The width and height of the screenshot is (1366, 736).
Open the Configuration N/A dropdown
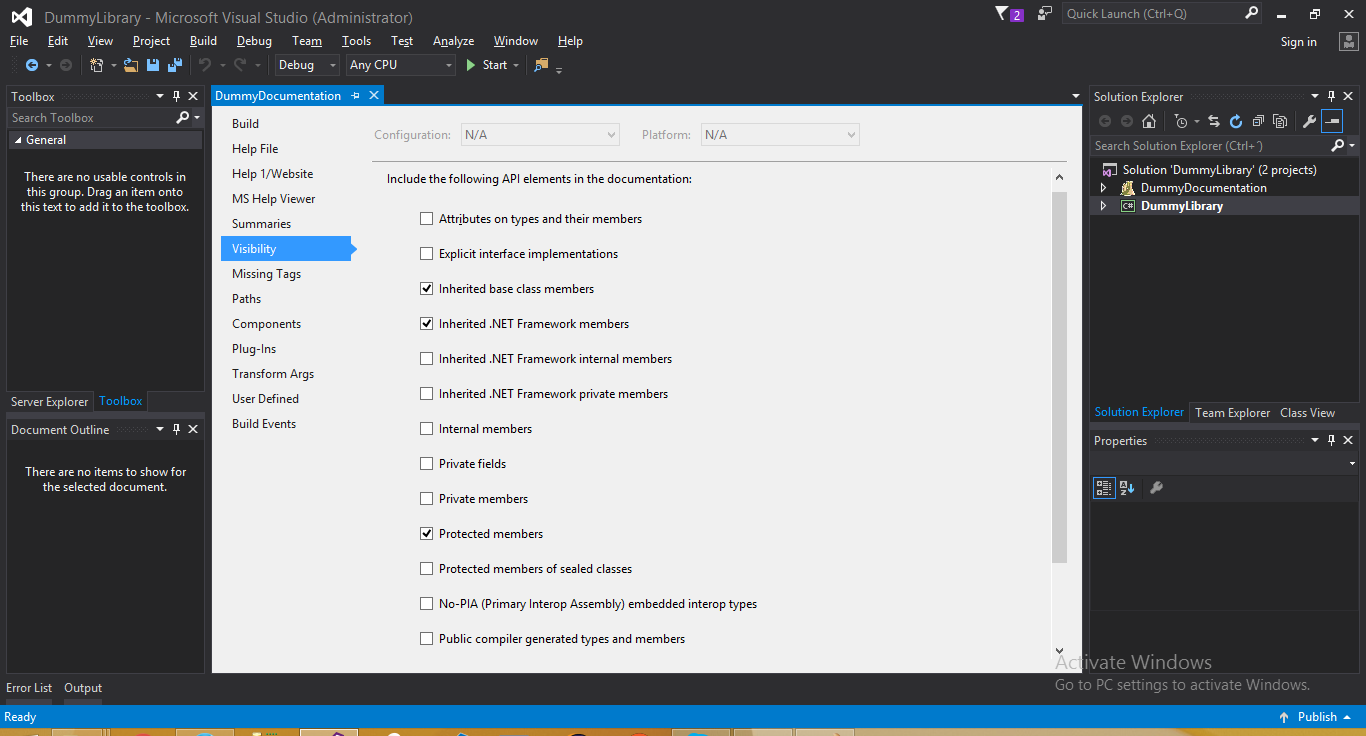pos(540,134)
